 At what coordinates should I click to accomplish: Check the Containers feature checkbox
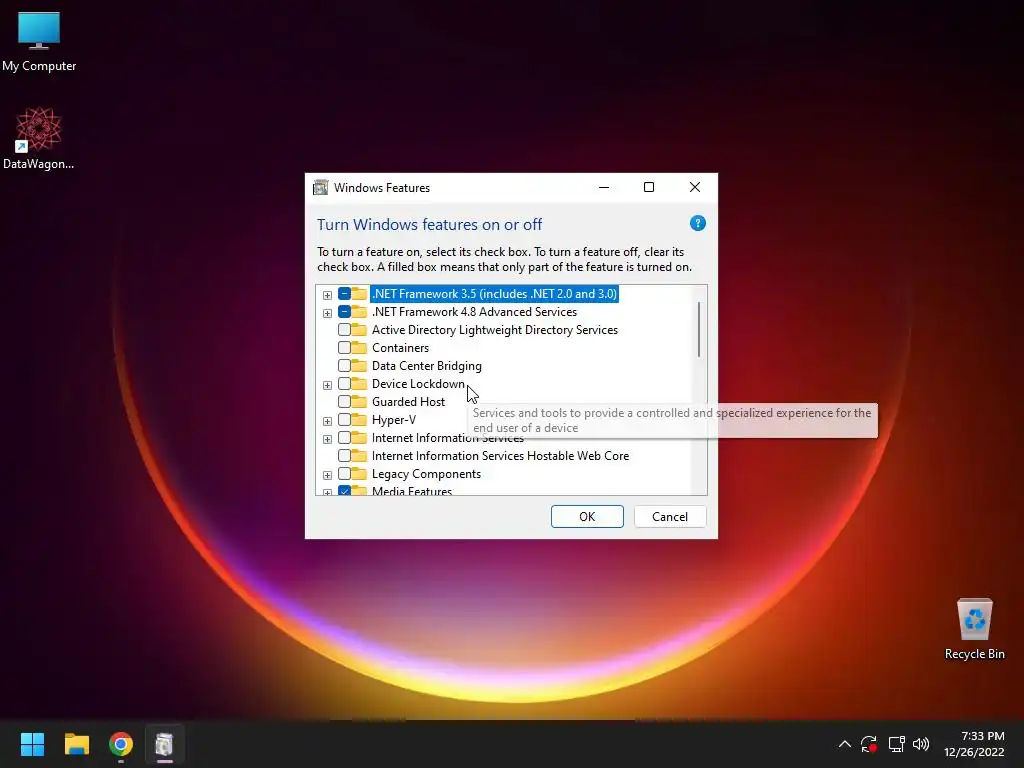click(344, 348)
